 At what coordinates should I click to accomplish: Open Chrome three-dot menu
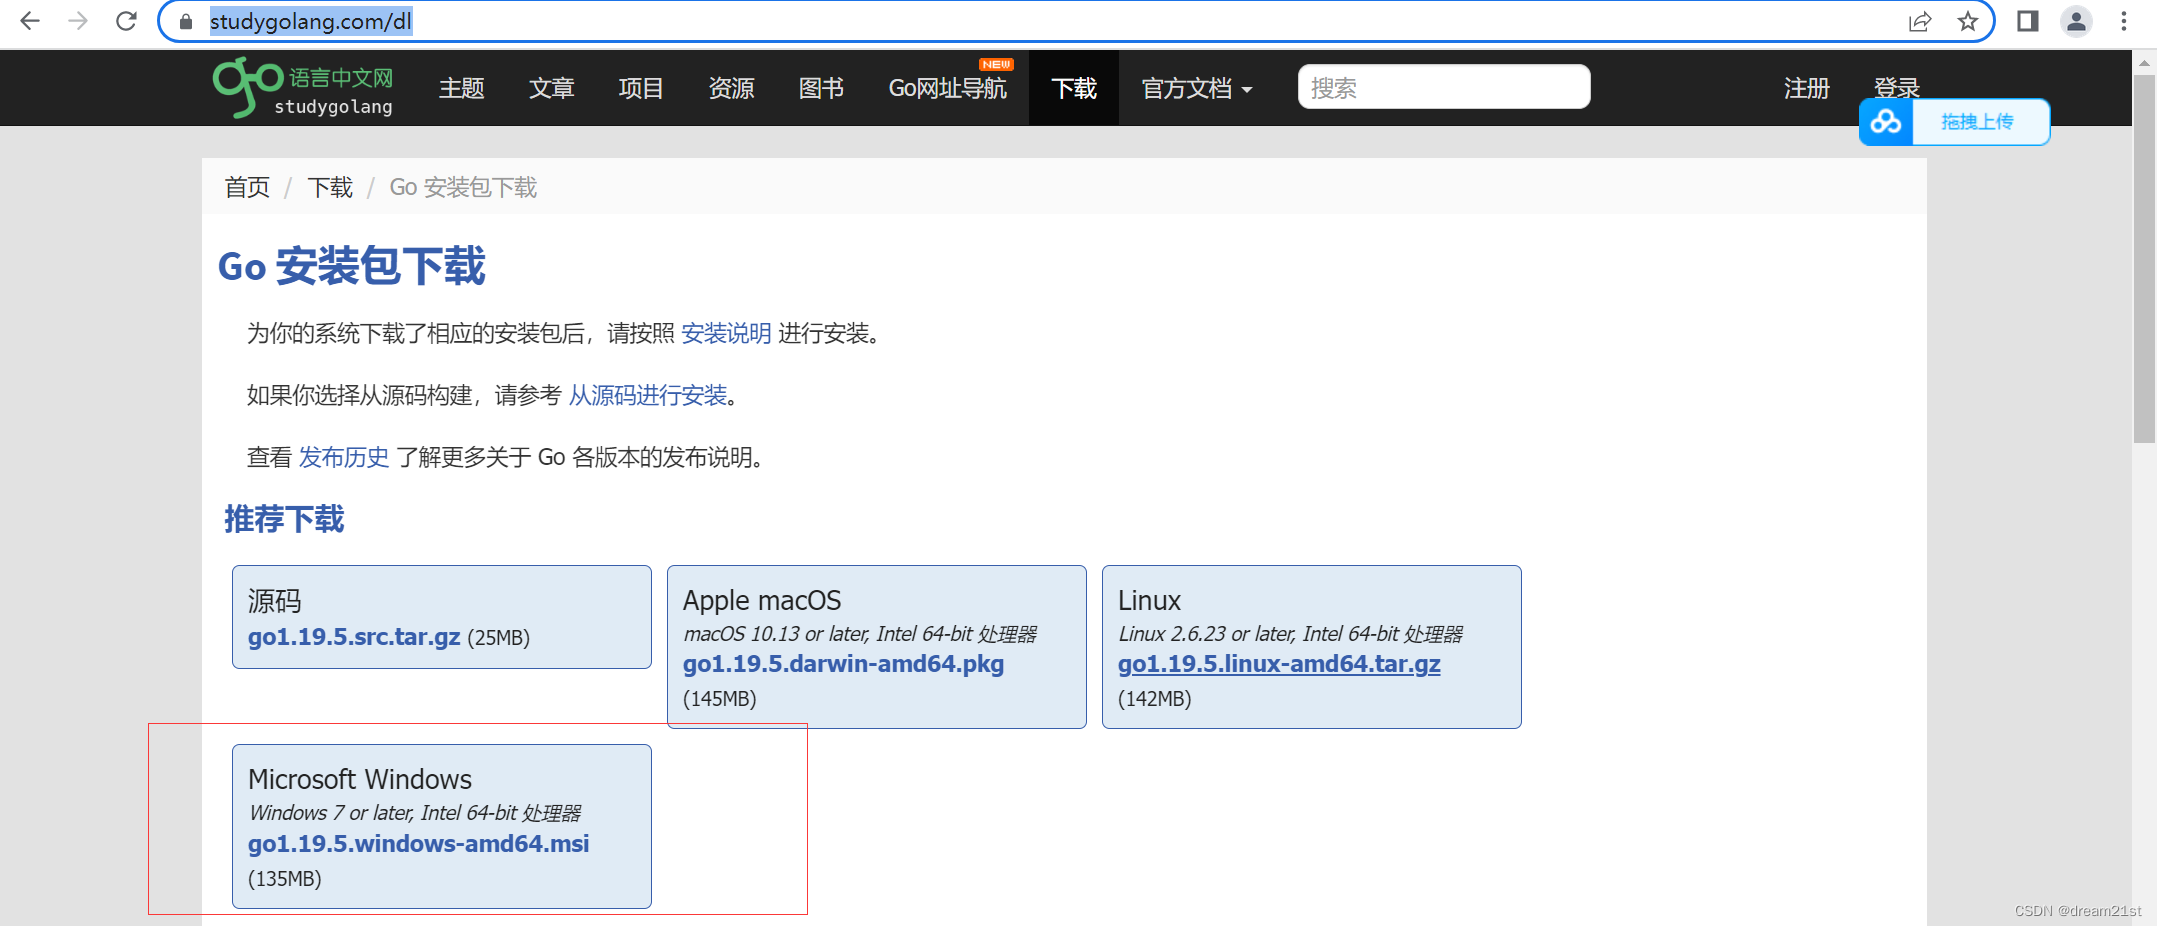click(2124, 21)
